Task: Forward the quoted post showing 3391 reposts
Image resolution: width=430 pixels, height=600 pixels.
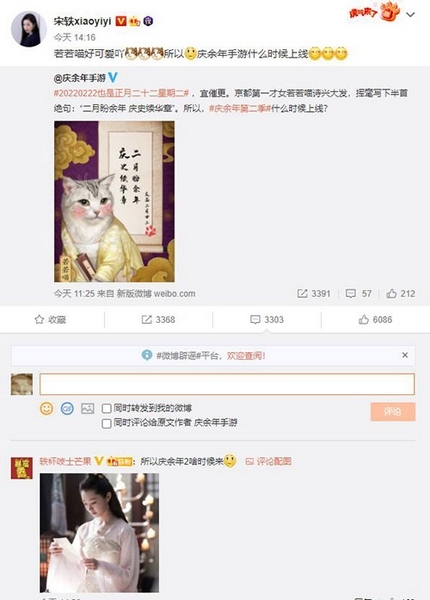Action: 314,293
